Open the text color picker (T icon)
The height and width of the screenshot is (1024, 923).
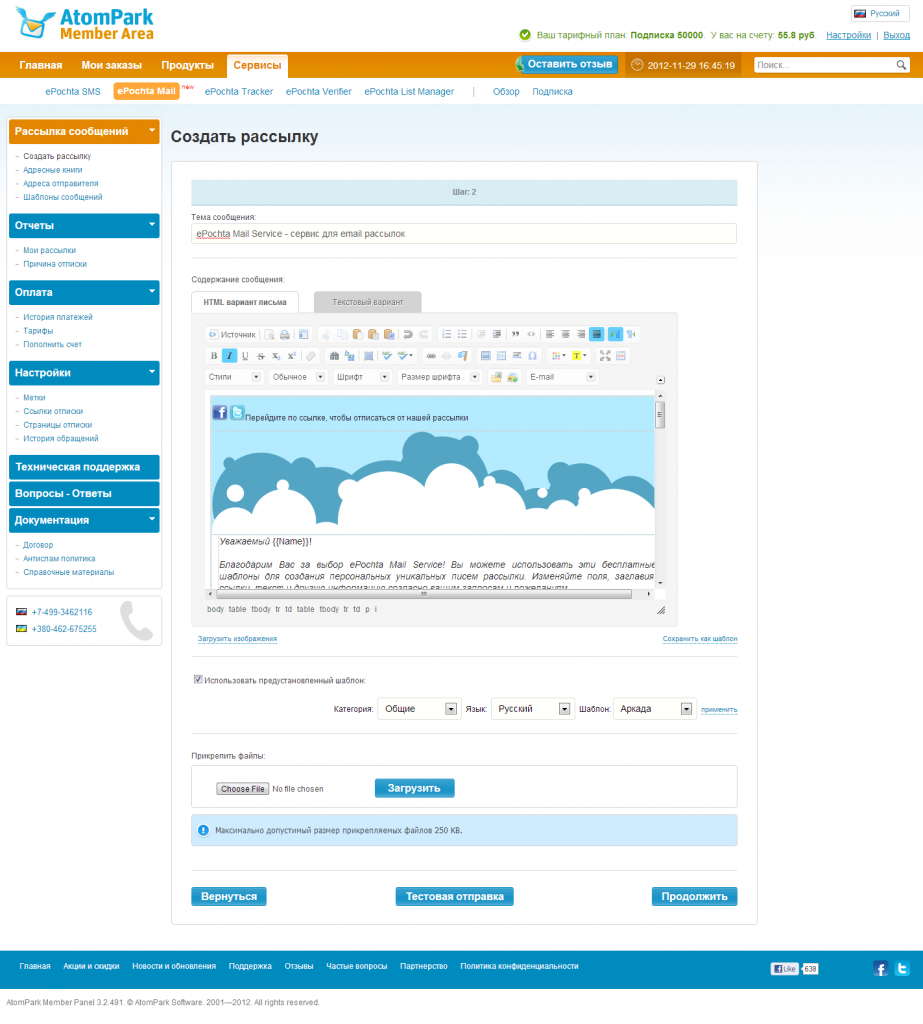[579, 356]
